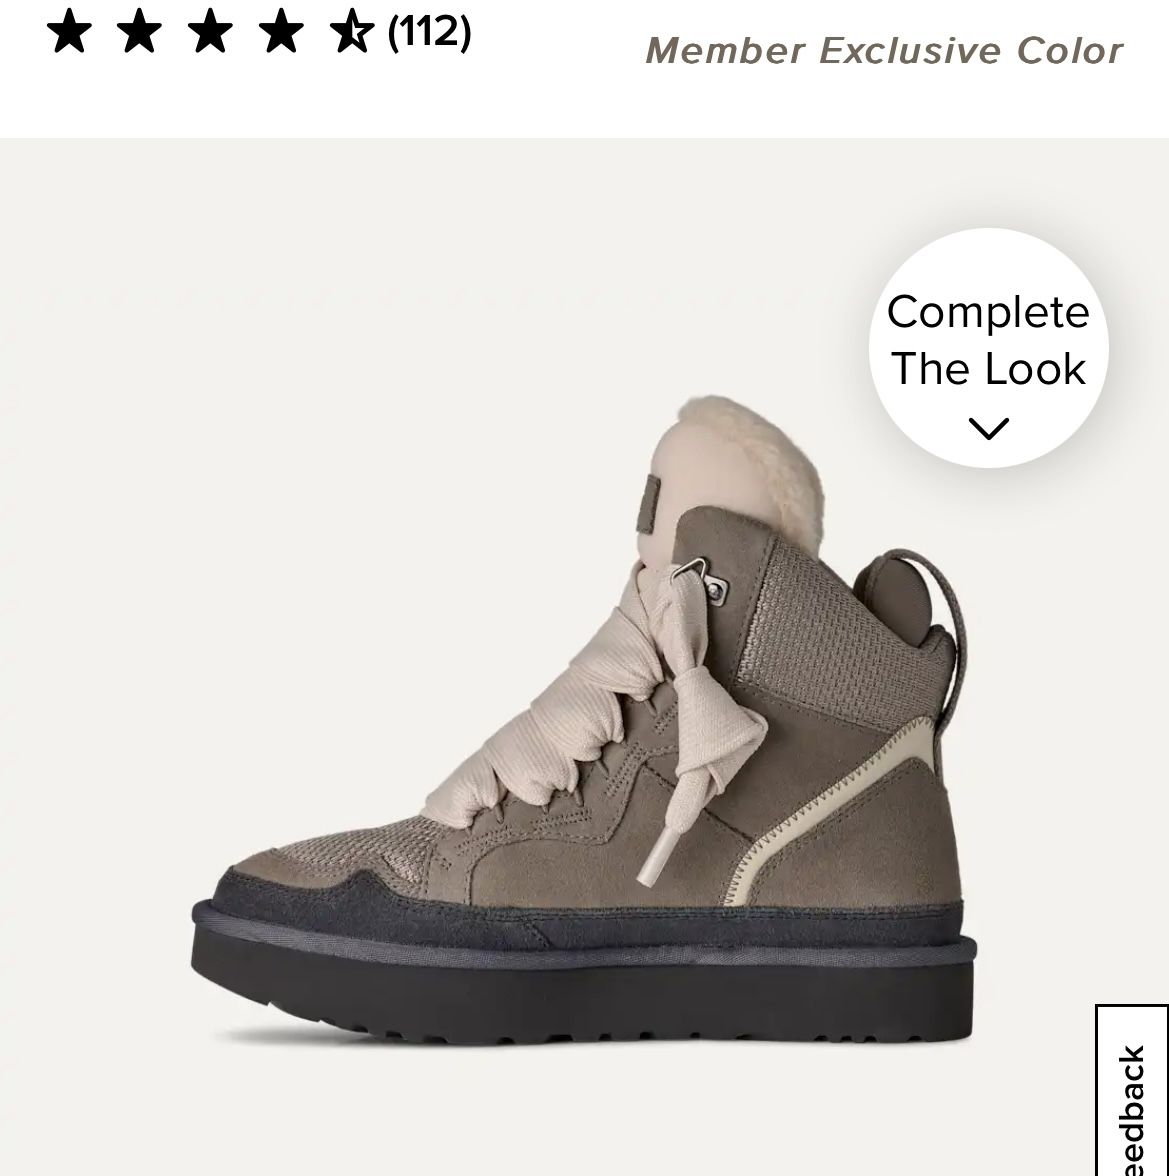This screenshot has width=1169, height=1176.
Task: Click the second rating star
Action: [139, 33]
